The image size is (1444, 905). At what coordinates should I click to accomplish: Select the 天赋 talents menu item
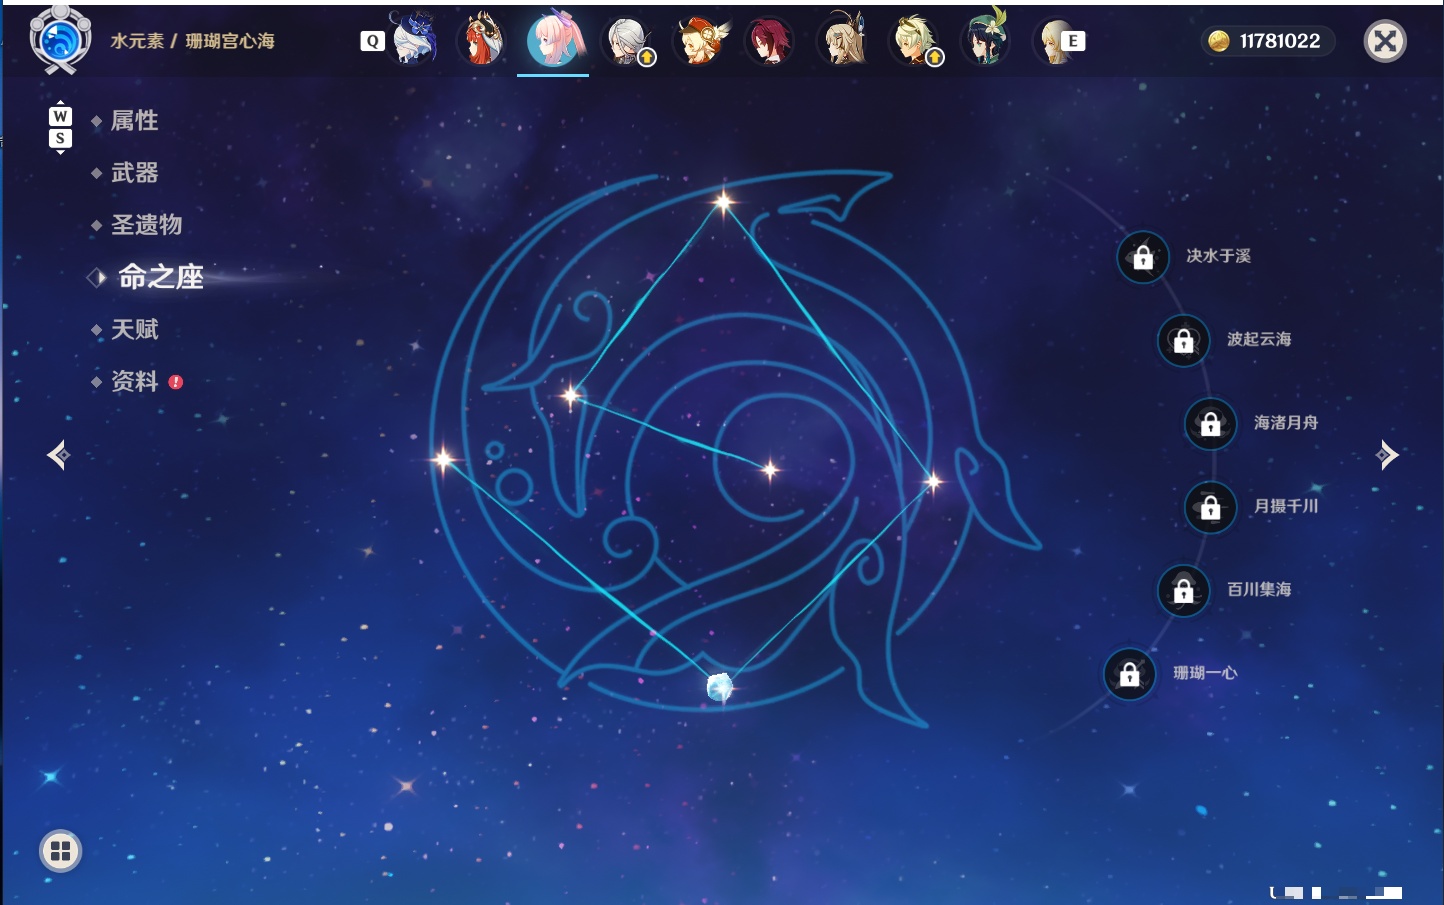coord(134,329)
